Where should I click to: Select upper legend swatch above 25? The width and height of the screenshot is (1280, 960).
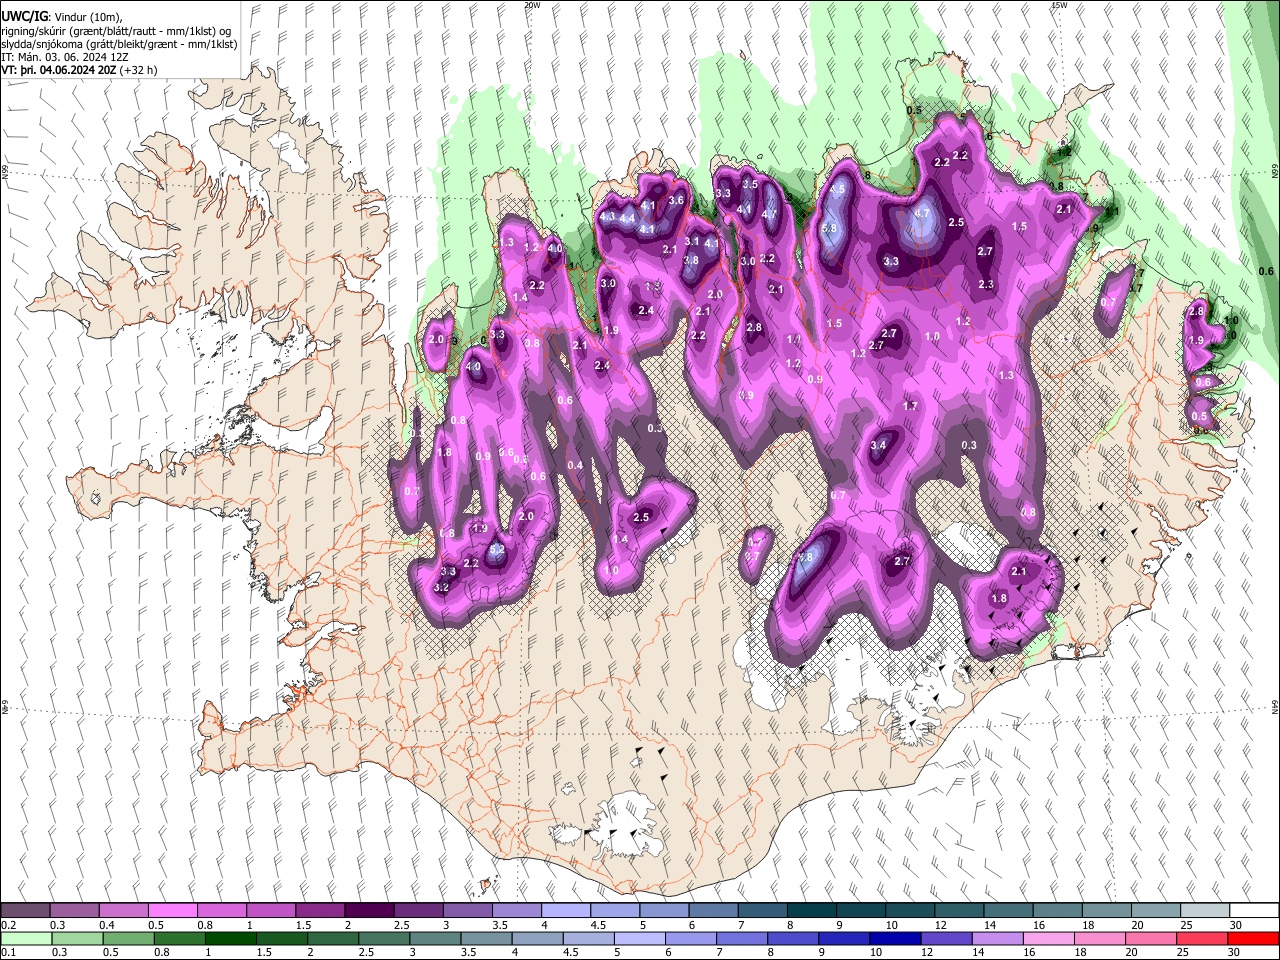pyautogui.click(x=1205, y=910)
